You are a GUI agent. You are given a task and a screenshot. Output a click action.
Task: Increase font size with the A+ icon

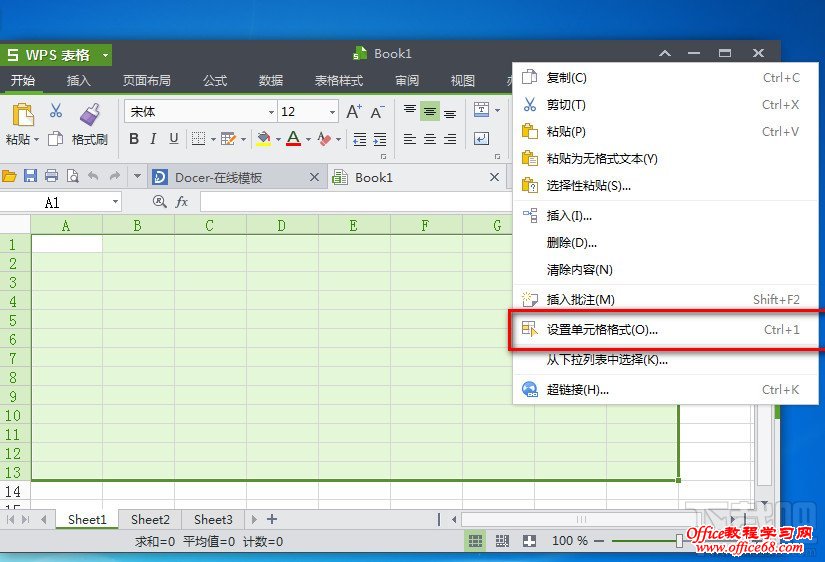pyautogui.click(x=354, y=112)
